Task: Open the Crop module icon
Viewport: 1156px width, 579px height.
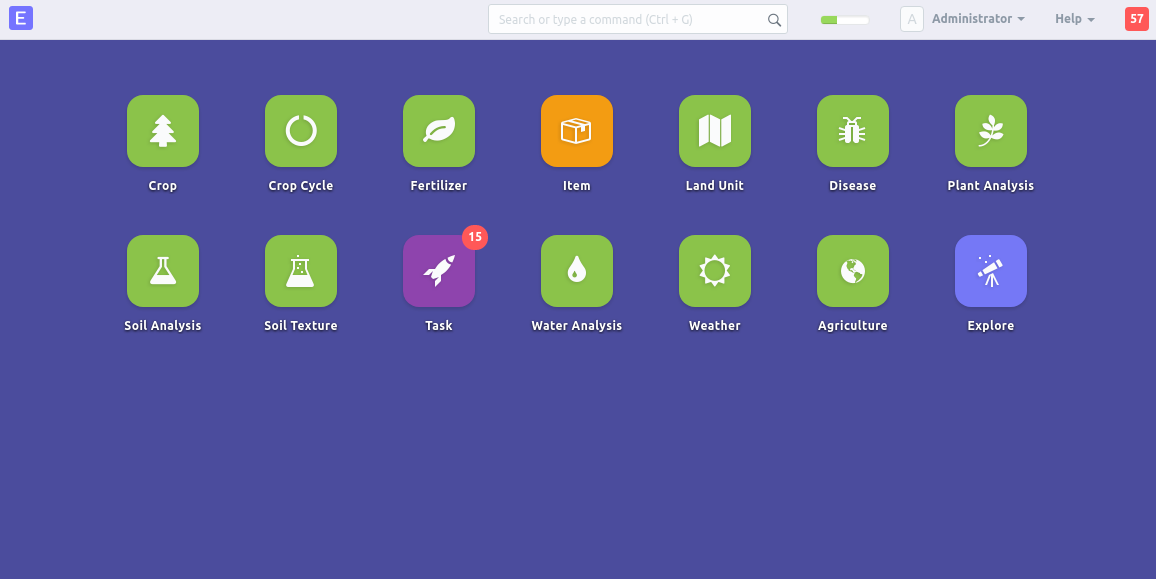Action: point(163,131)
